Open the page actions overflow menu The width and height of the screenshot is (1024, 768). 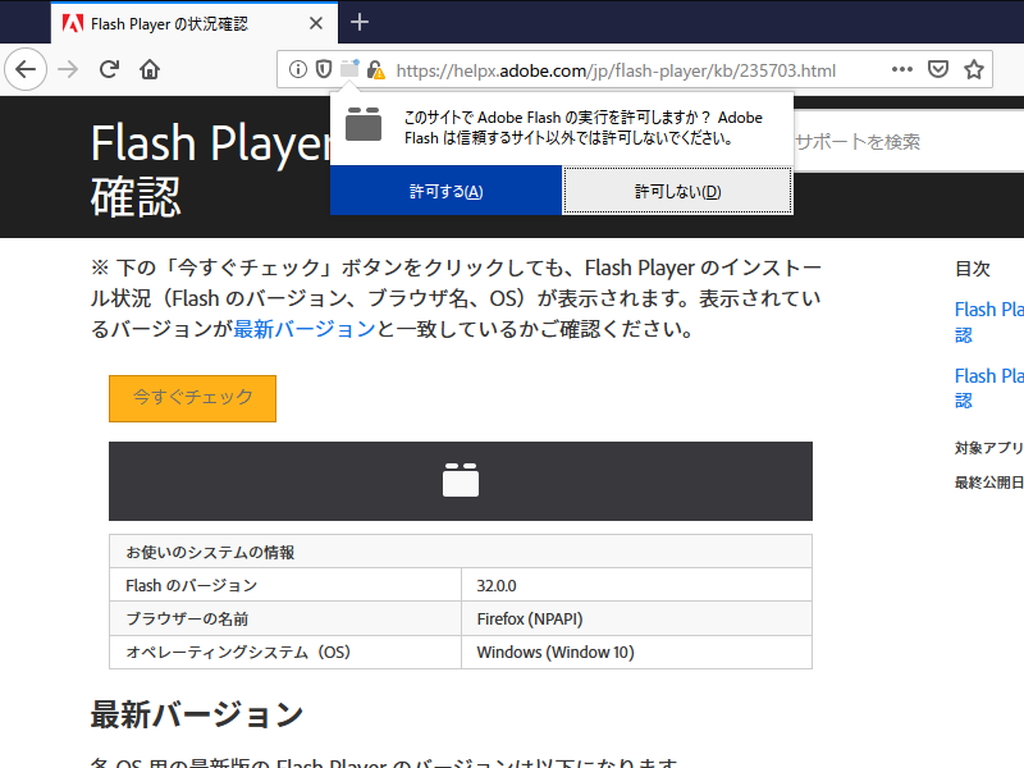coord(902,70)
